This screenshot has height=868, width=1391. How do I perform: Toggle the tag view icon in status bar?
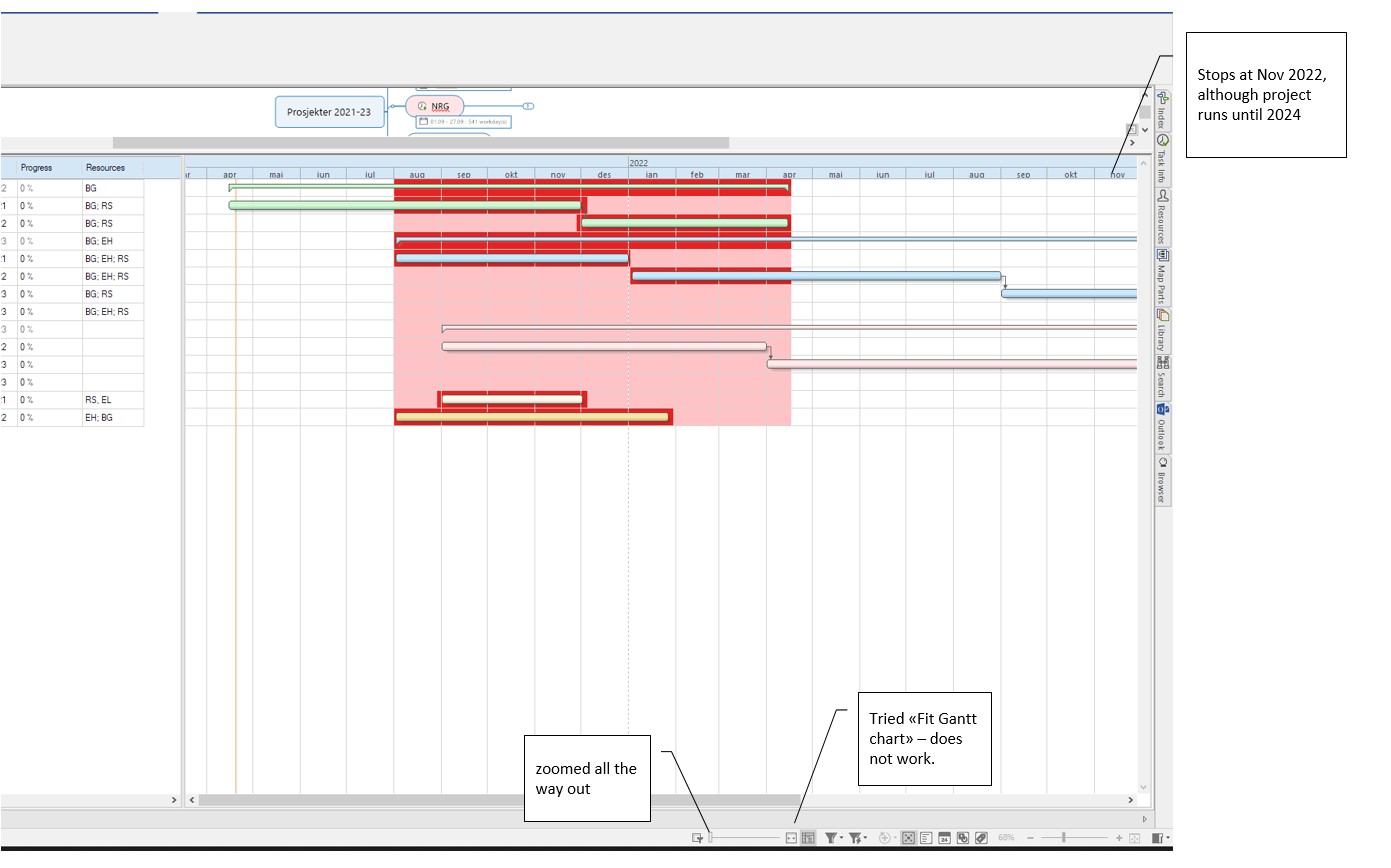tap(981, 838)
